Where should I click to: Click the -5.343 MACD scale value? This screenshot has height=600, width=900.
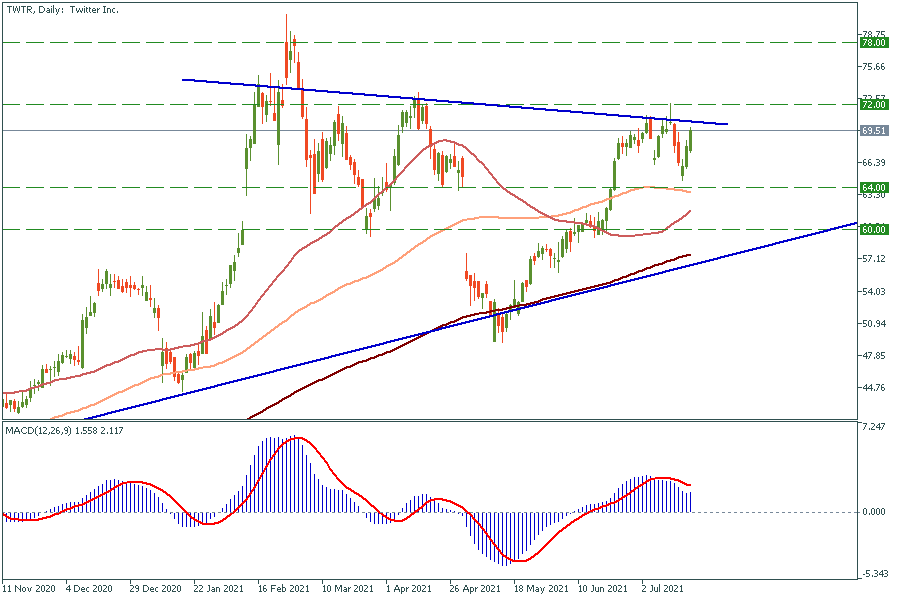coord(873,574)
